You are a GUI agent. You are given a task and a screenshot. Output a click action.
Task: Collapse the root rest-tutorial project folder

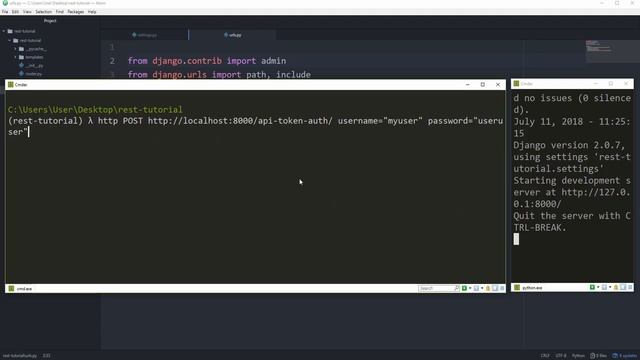(x=4, y=31)
